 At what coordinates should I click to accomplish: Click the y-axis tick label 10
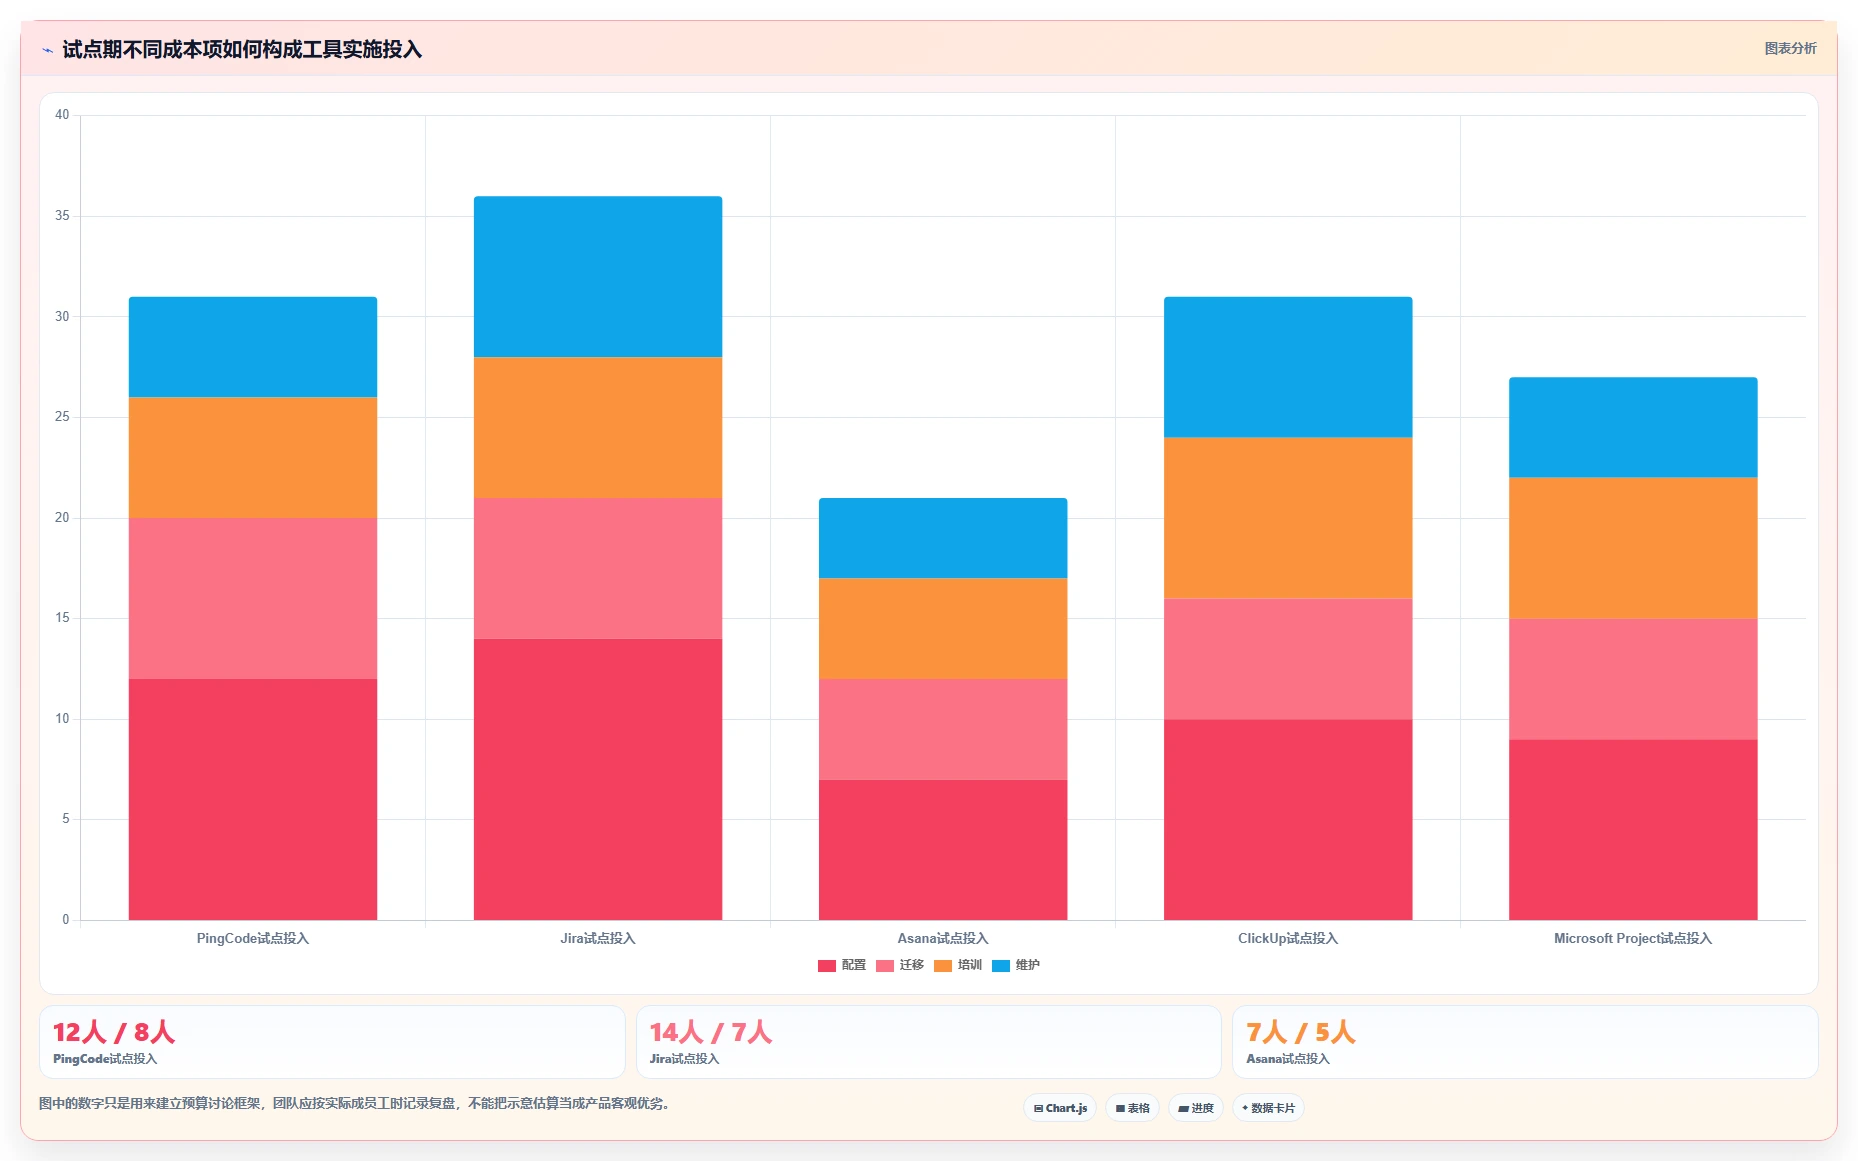62,719
